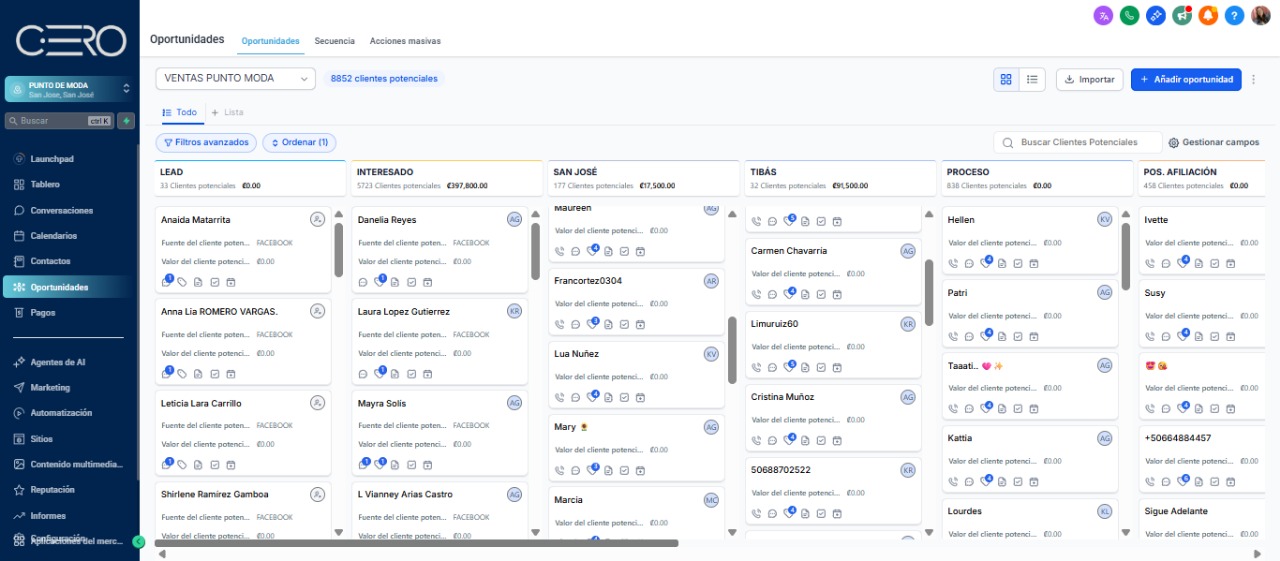Click task icon on Hellen card
The height and width of the screenshot is (561, 1280).
pos(1018,264)
